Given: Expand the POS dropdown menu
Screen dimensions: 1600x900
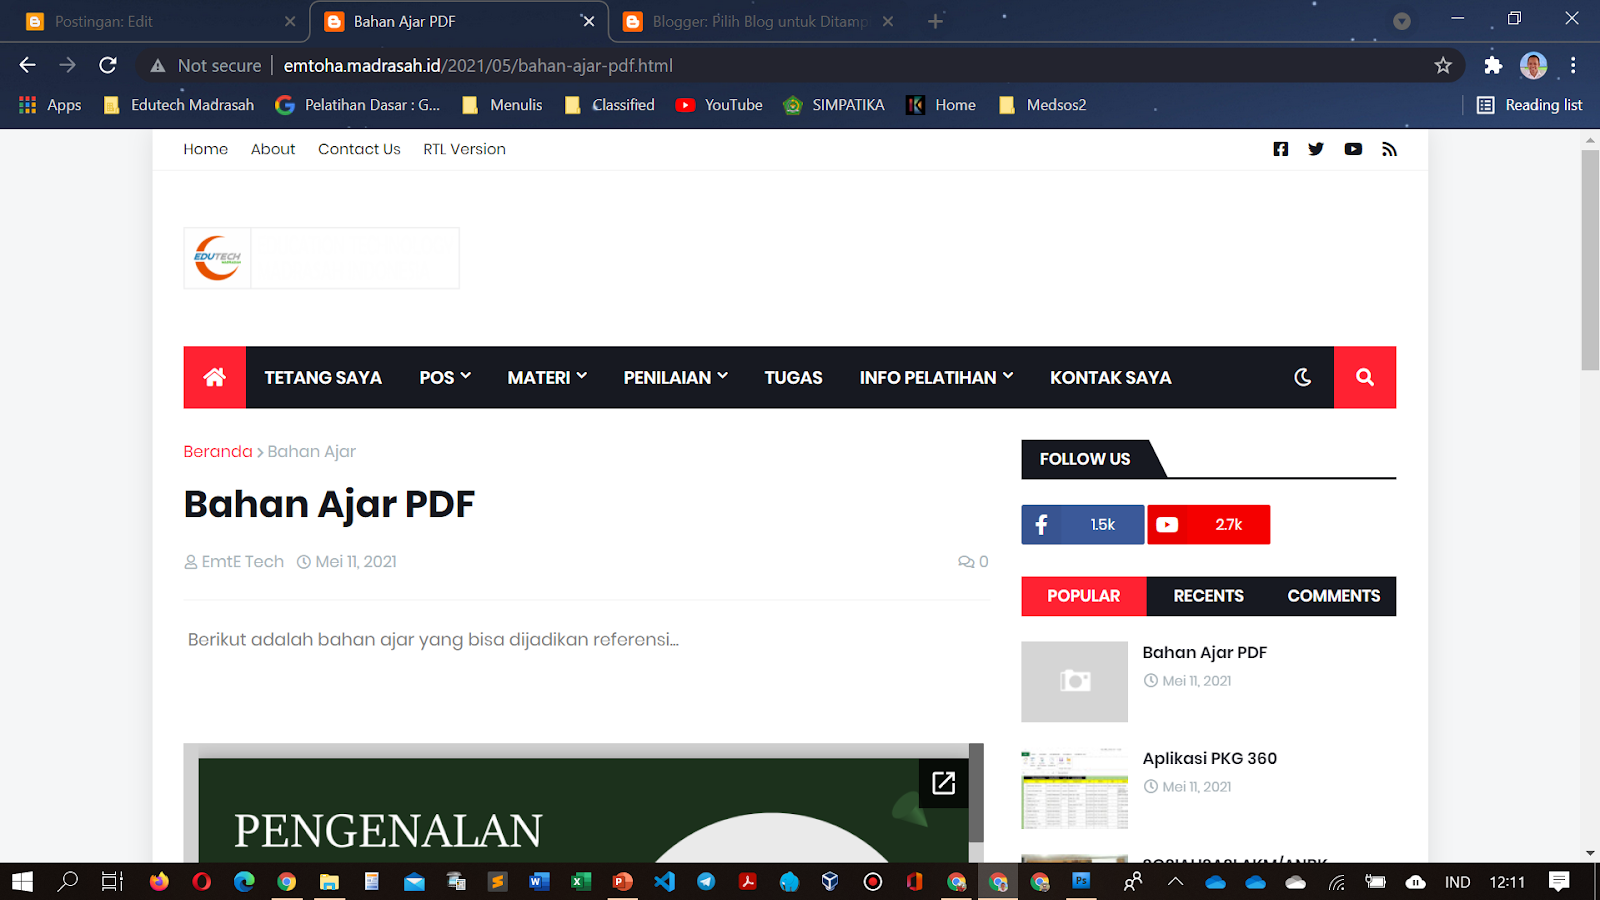Looking at the screenshot, I should point(445,377).
